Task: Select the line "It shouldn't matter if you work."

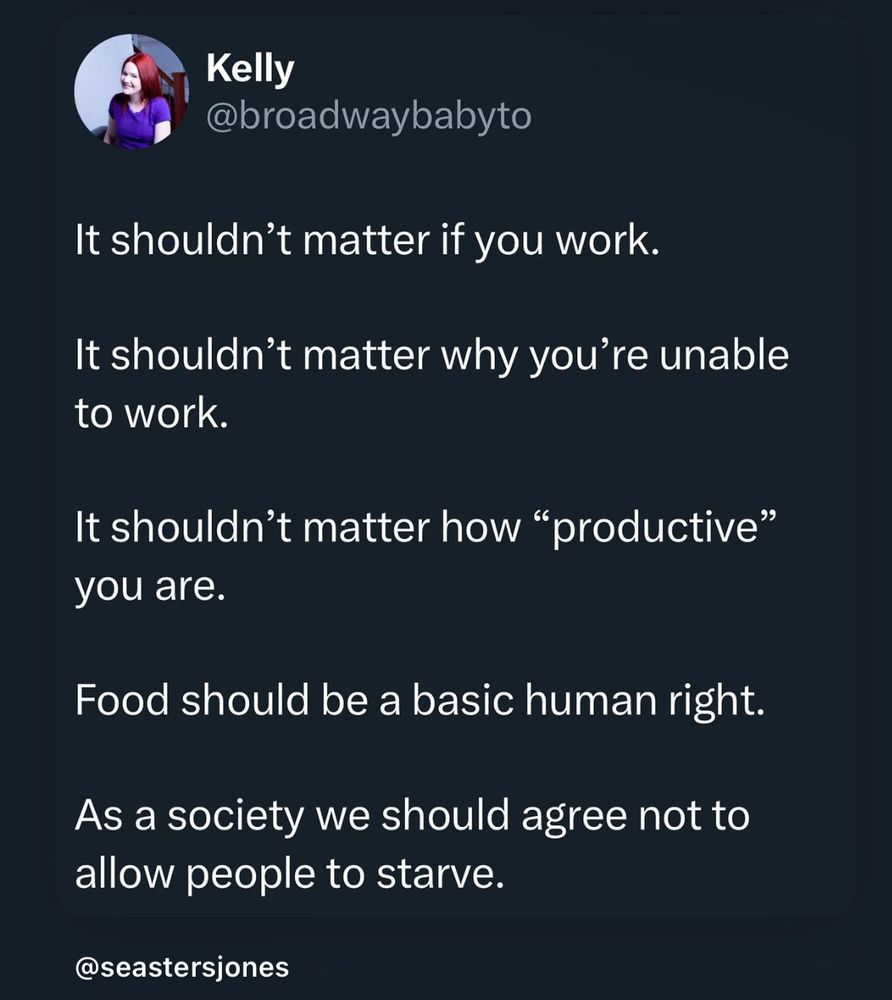Action: pos(367,241)
